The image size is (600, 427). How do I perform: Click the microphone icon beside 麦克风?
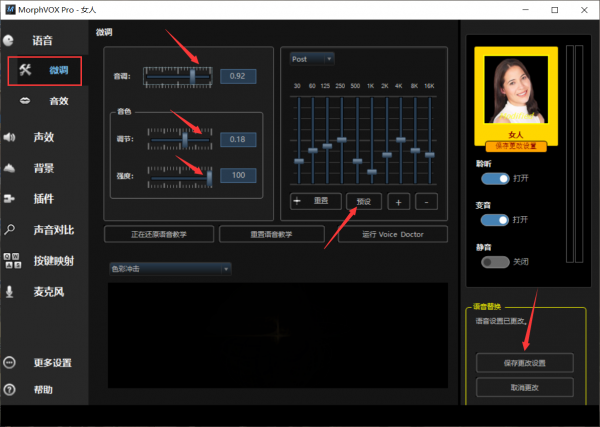[10, 292]
